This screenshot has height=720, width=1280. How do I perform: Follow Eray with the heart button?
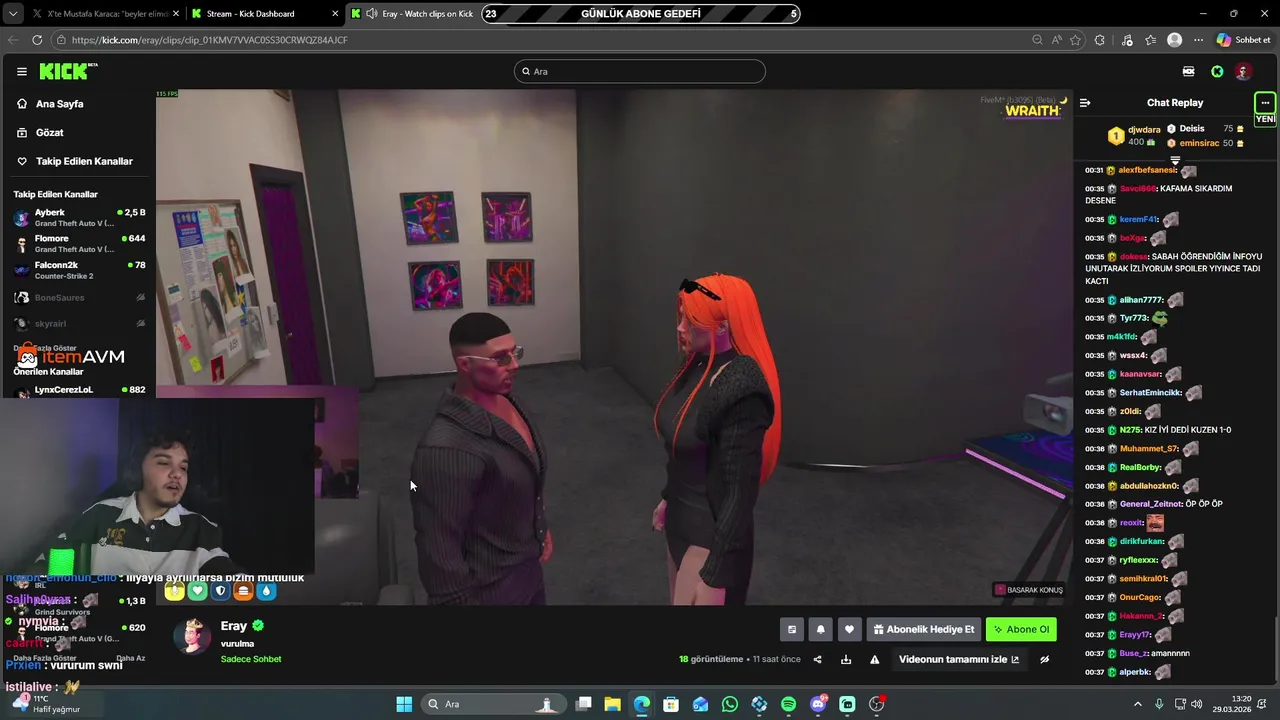(849, 629)
